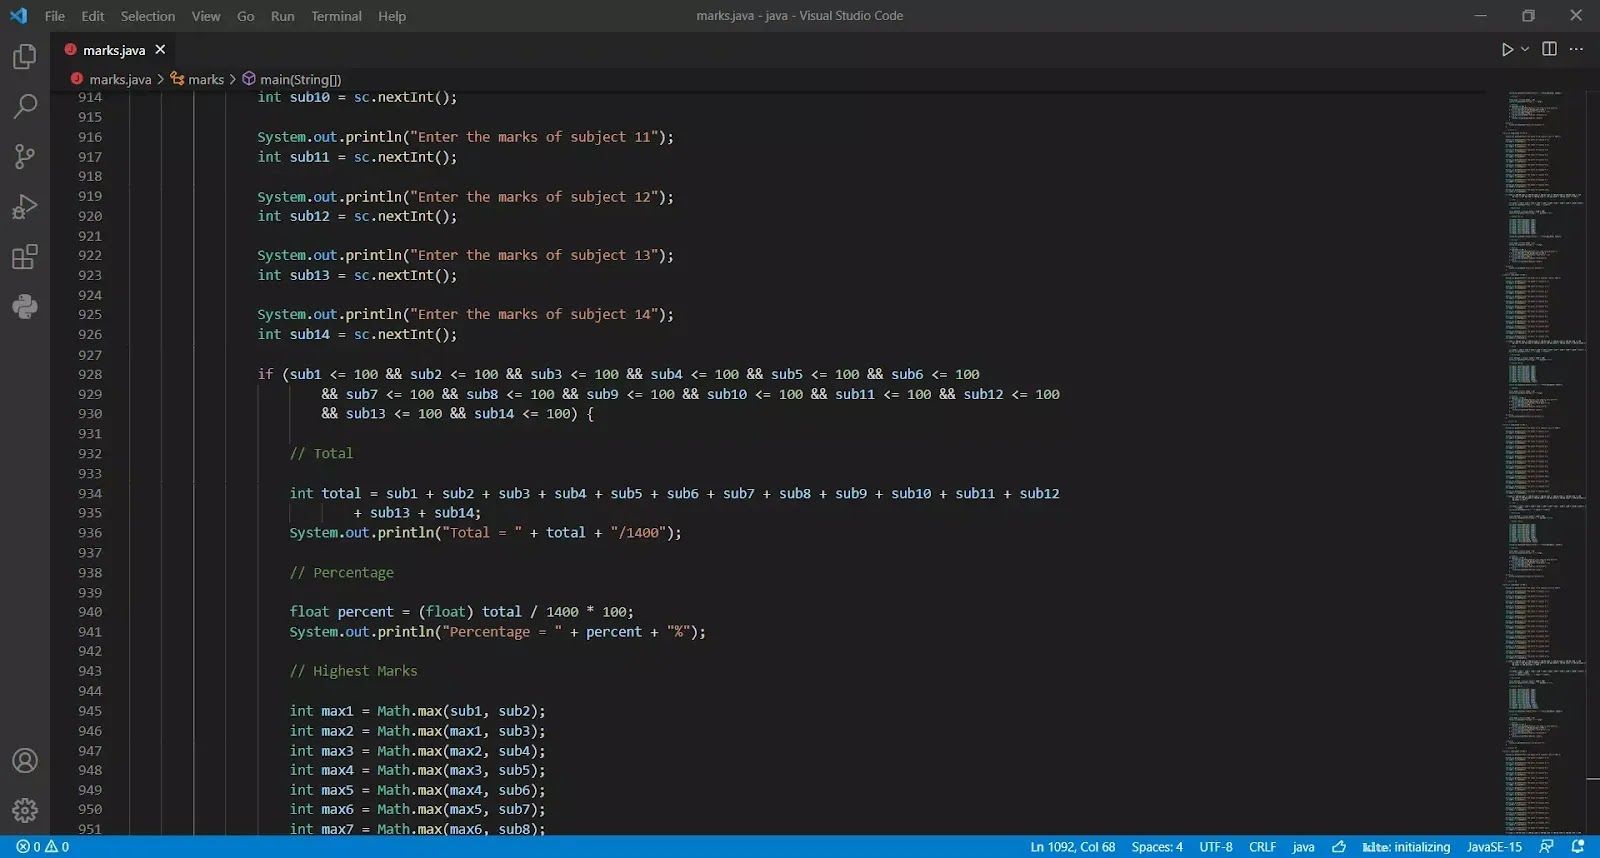Viewport: 1600px width, 858px height.
Task: Open the Search view in activity bar
Action: (x=25, y=106)
